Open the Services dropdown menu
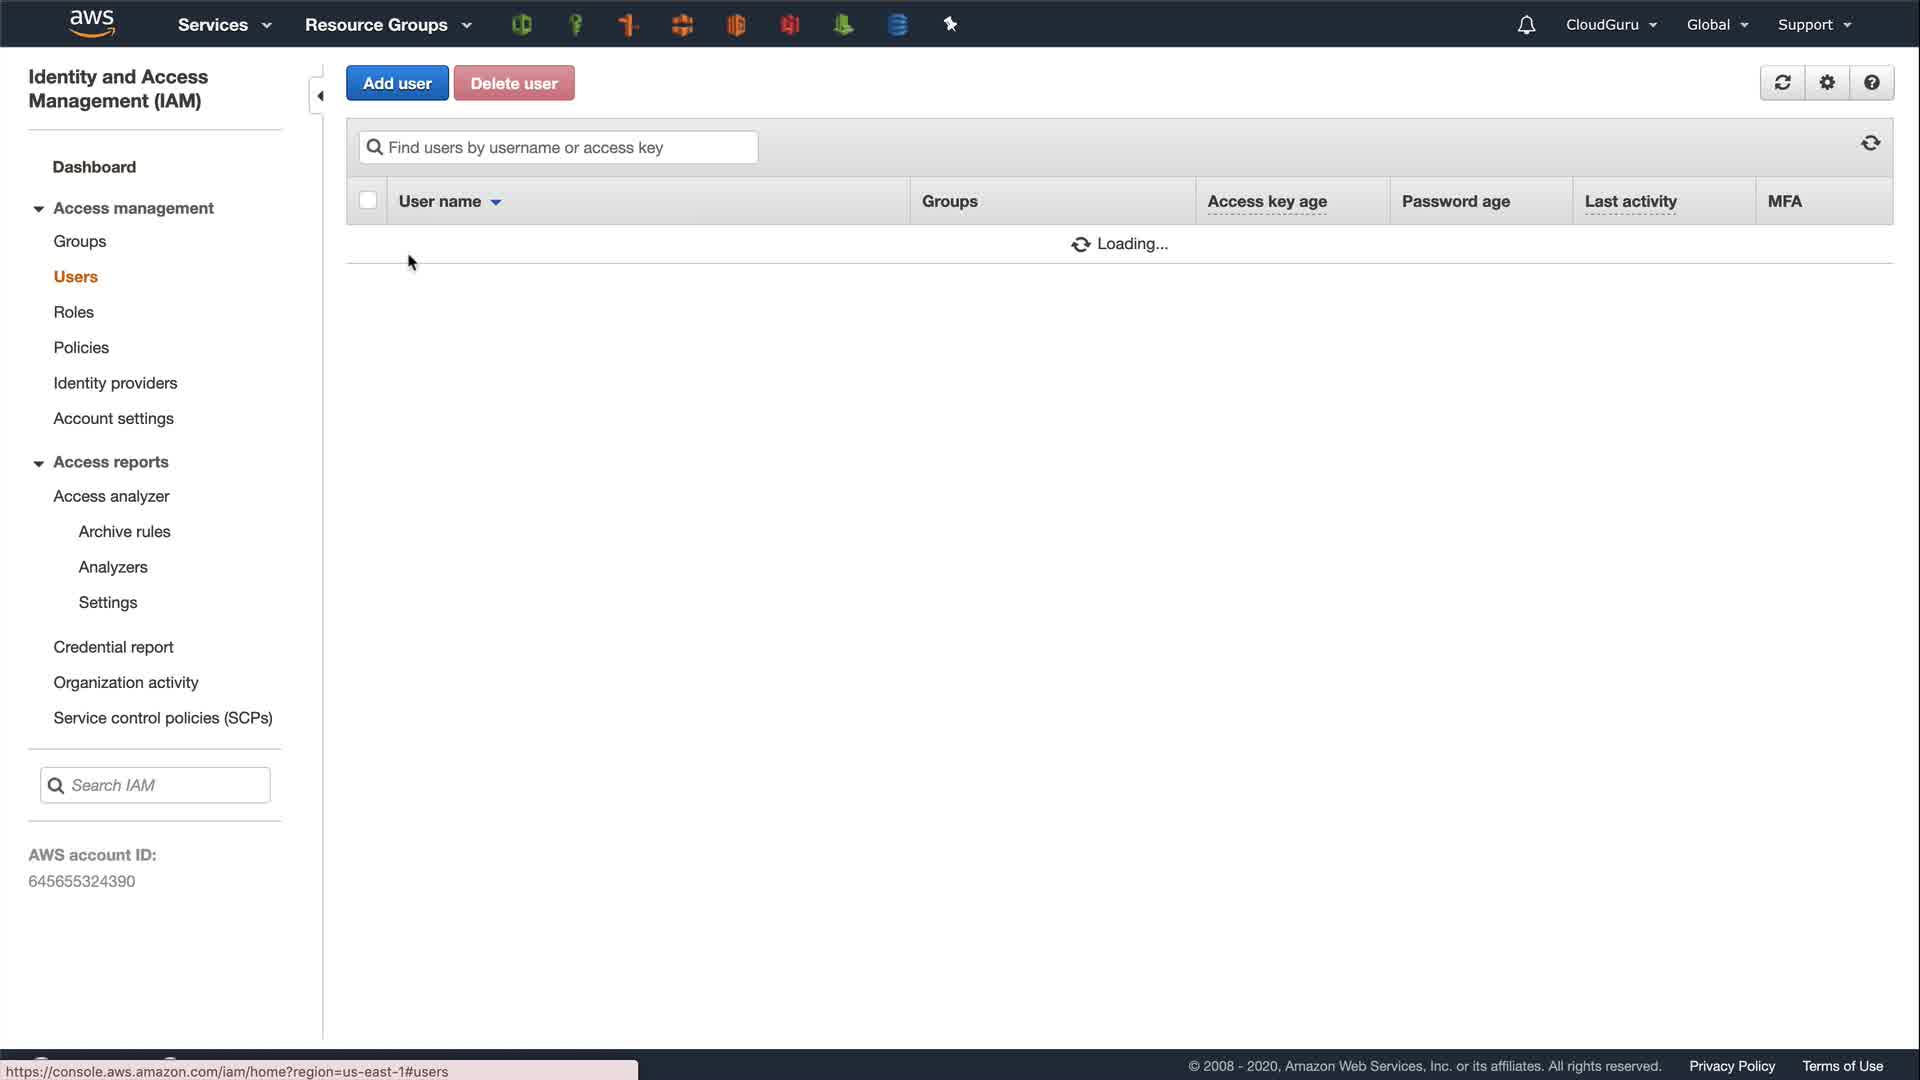Screen dimensions: 1920x1080 (224, 25)
